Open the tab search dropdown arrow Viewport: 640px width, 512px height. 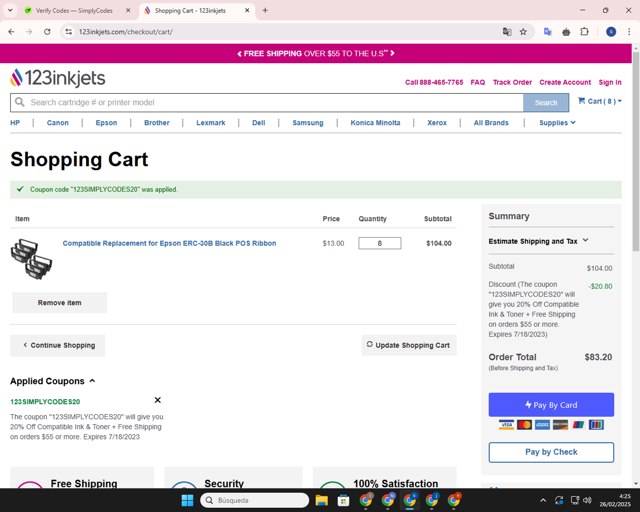click(10, 11)
